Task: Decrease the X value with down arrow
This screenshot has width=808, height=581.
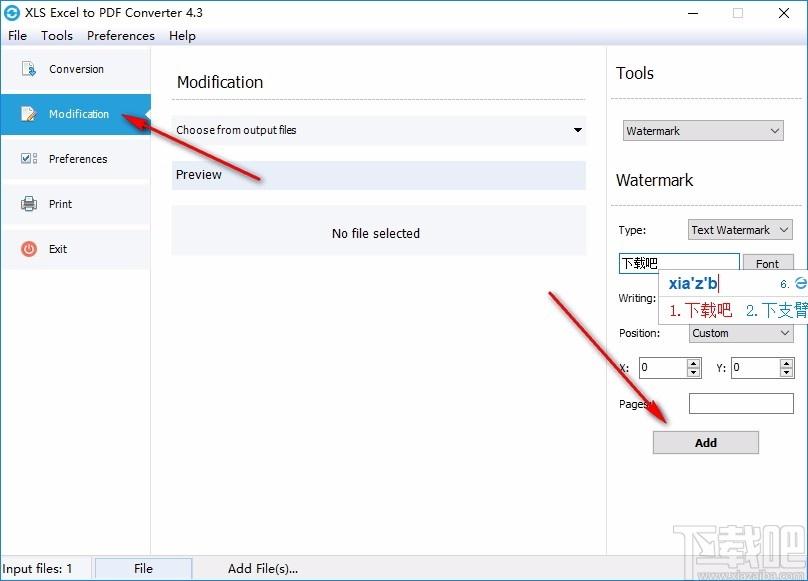Action: point(694,373)
